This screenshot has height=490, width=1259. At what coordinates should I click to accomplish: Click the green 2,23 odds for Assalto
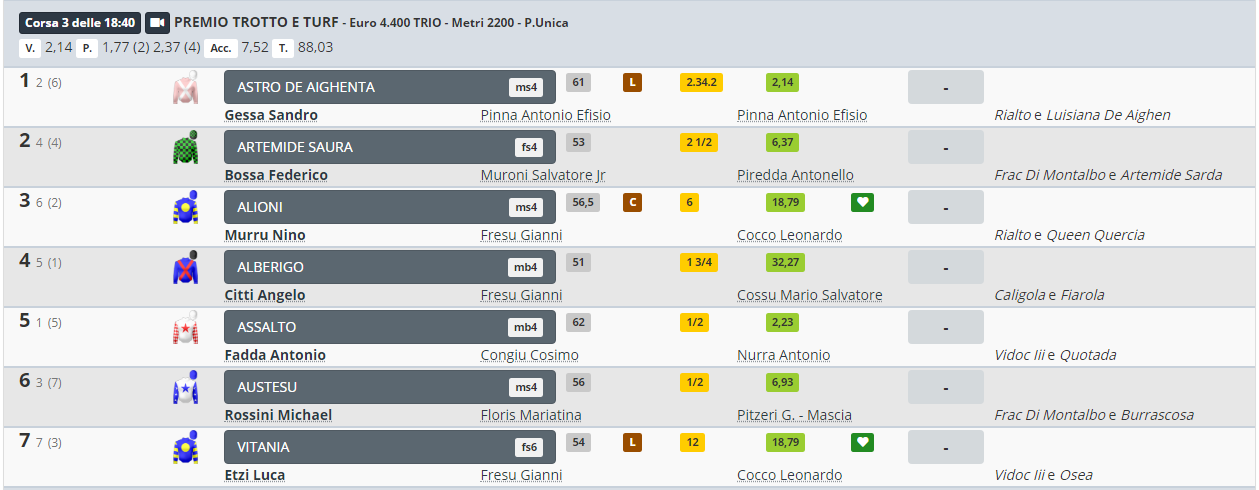[x=782, y=323]
